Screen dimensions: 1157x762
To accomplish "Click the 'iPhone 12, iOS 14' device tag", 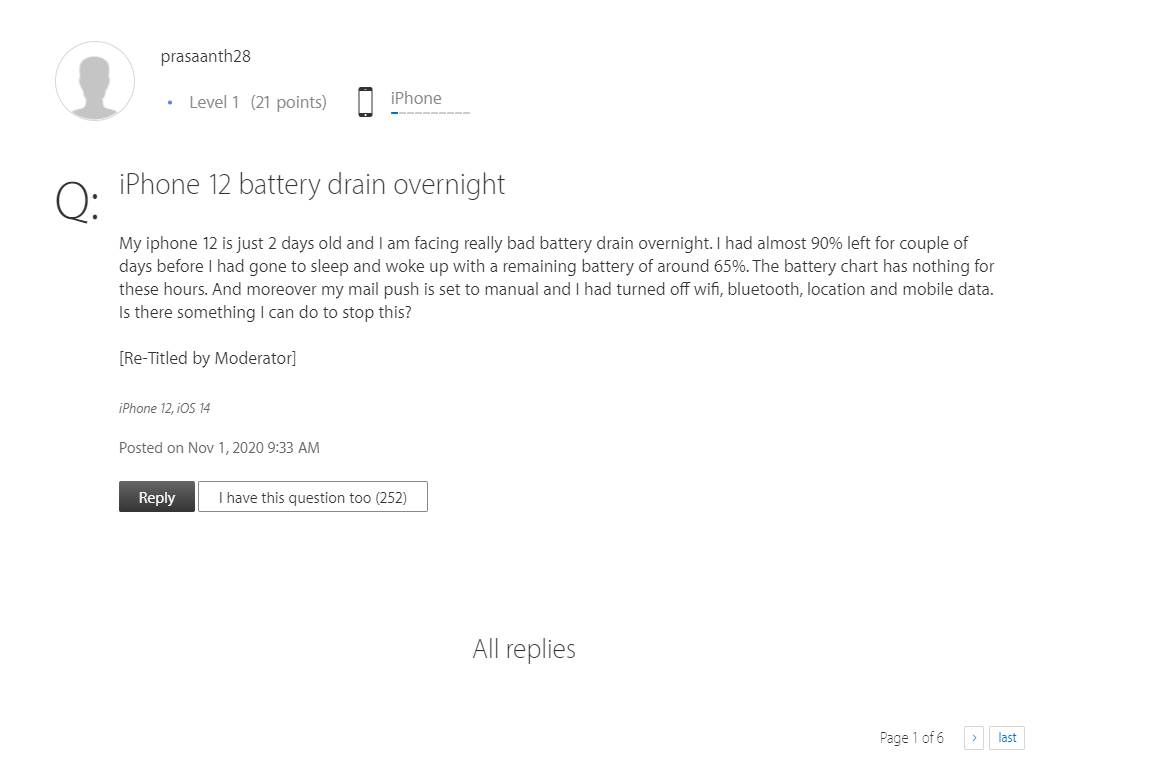I will coord(164,408).
